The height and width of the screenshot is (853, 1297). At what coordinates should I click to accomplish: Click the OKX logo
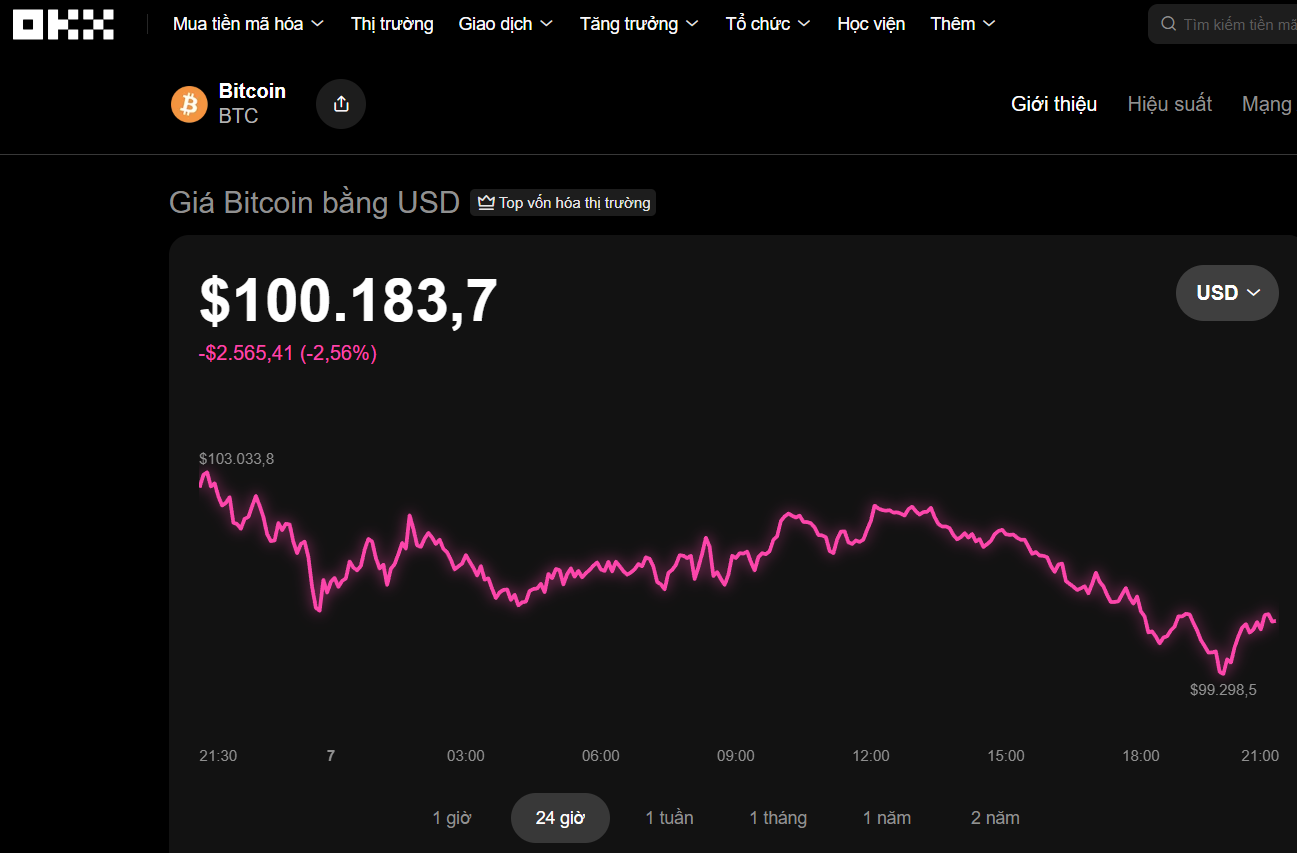(63, 24)
